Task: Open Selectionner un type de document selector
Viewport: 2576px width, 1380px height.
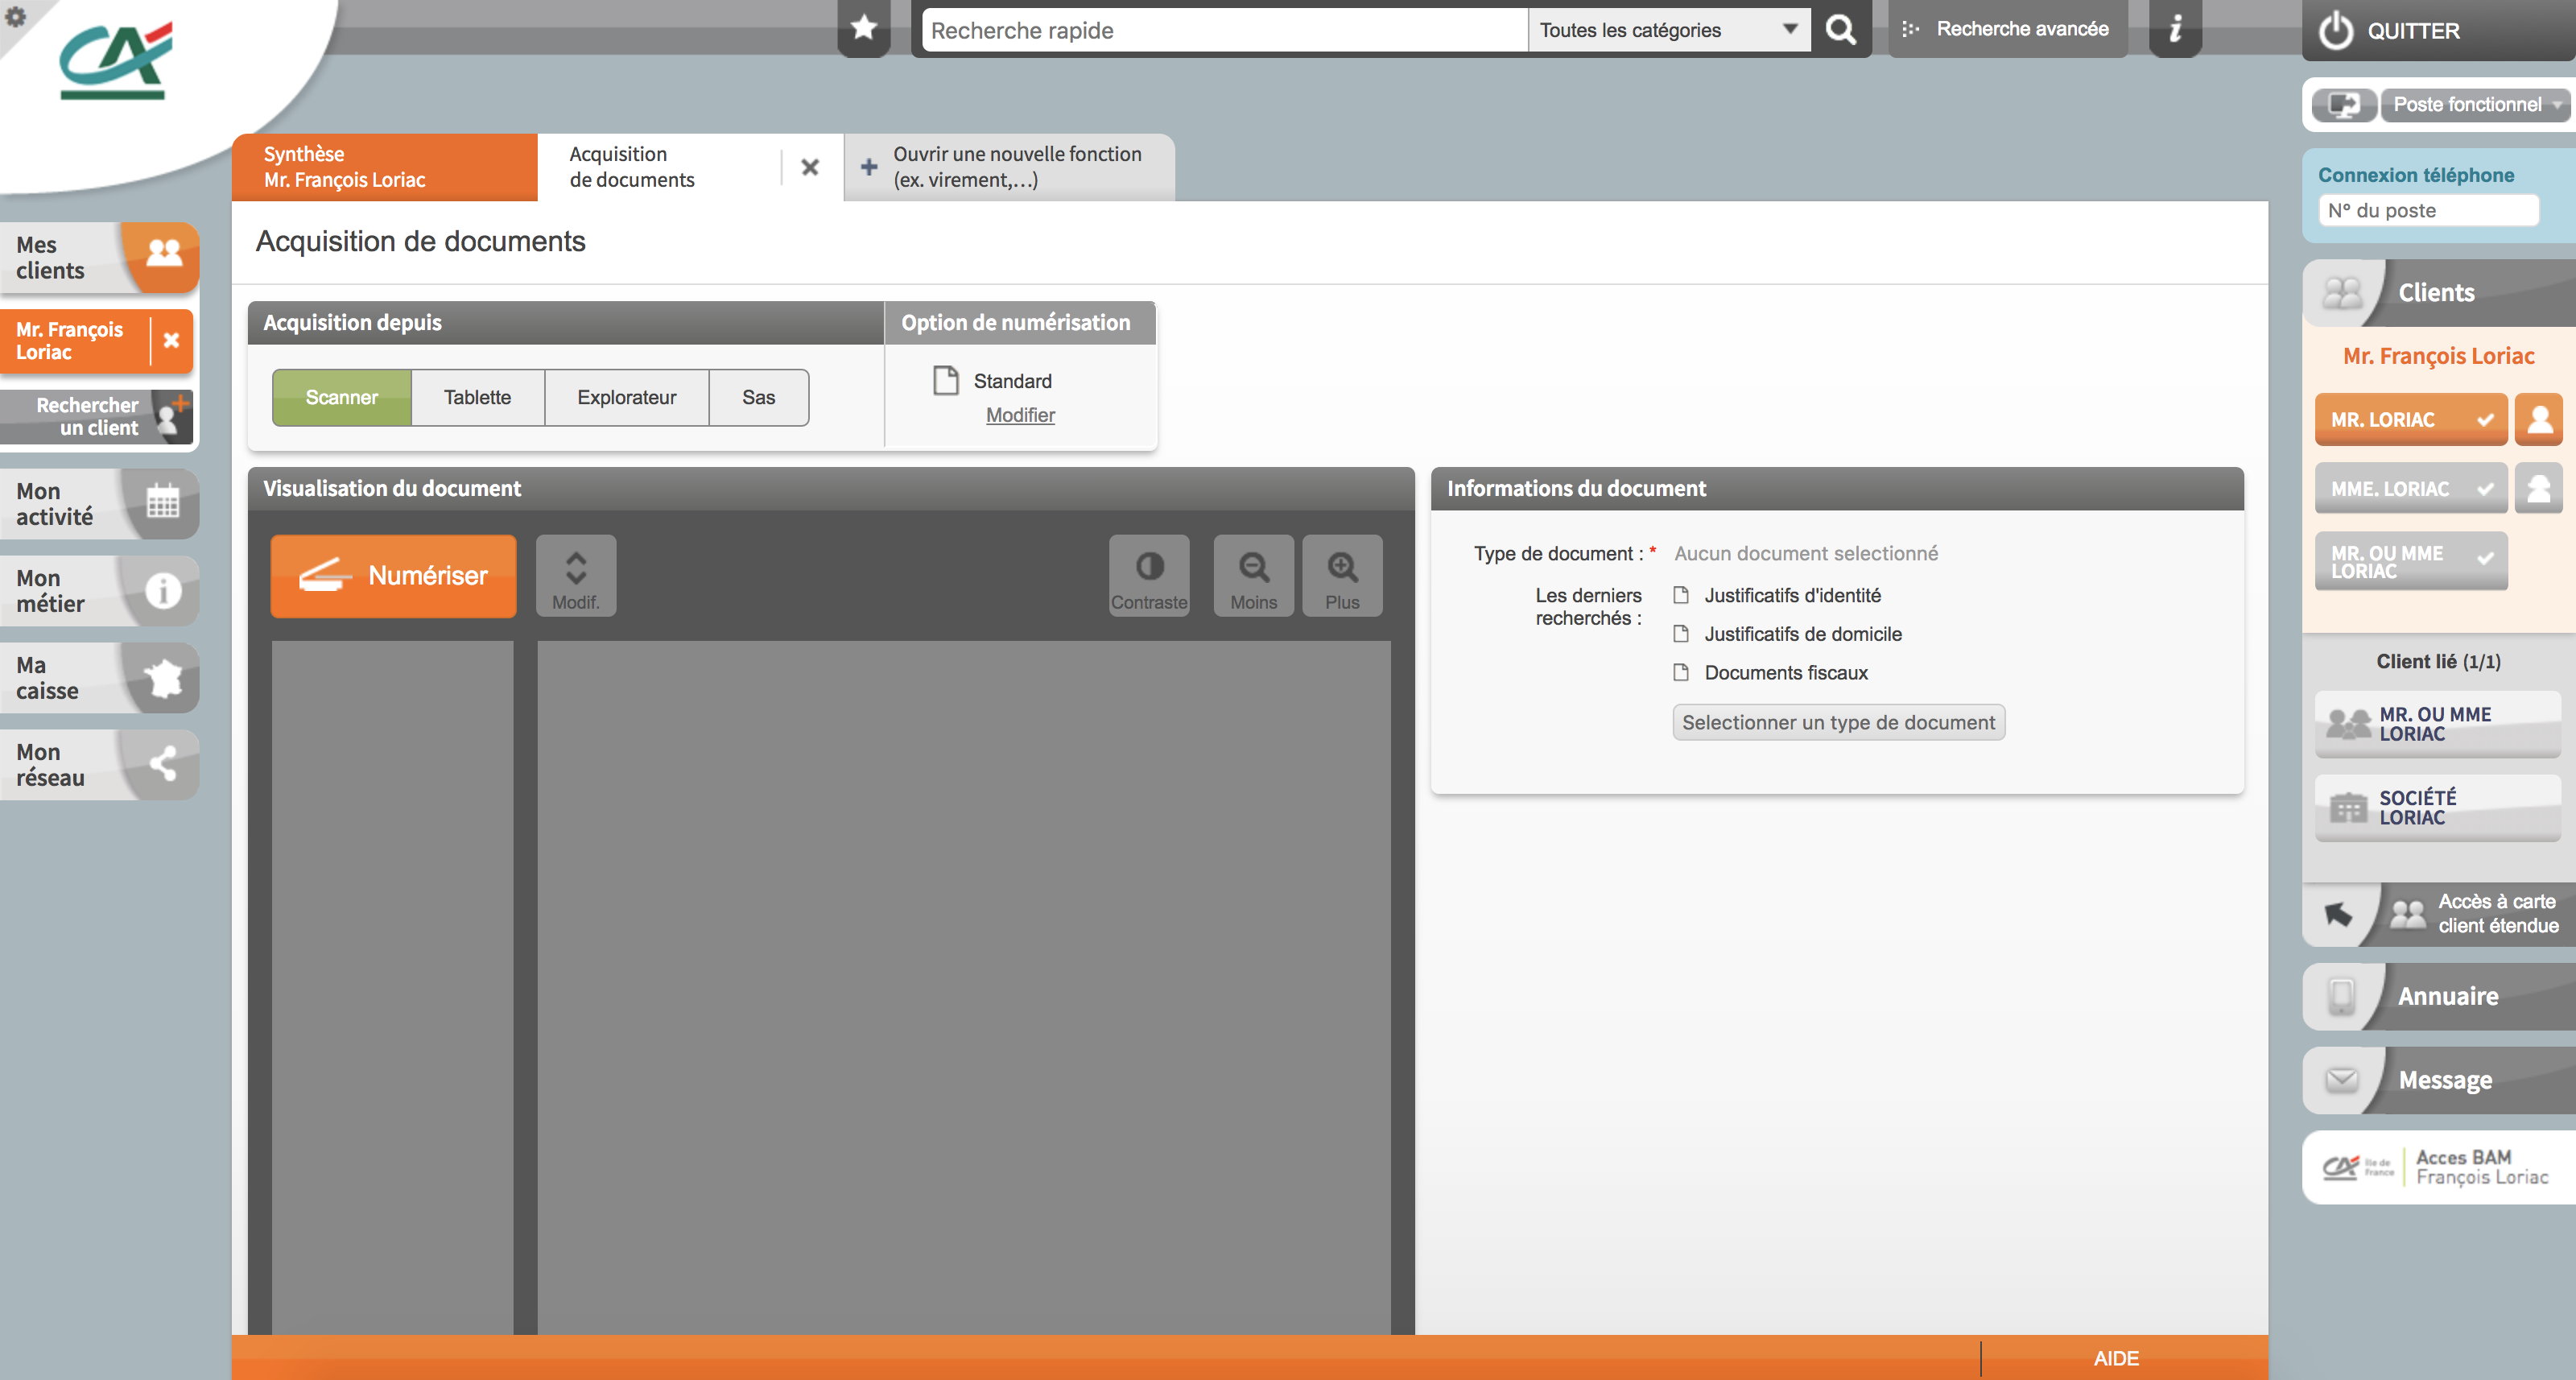Action: [1838, 722]
